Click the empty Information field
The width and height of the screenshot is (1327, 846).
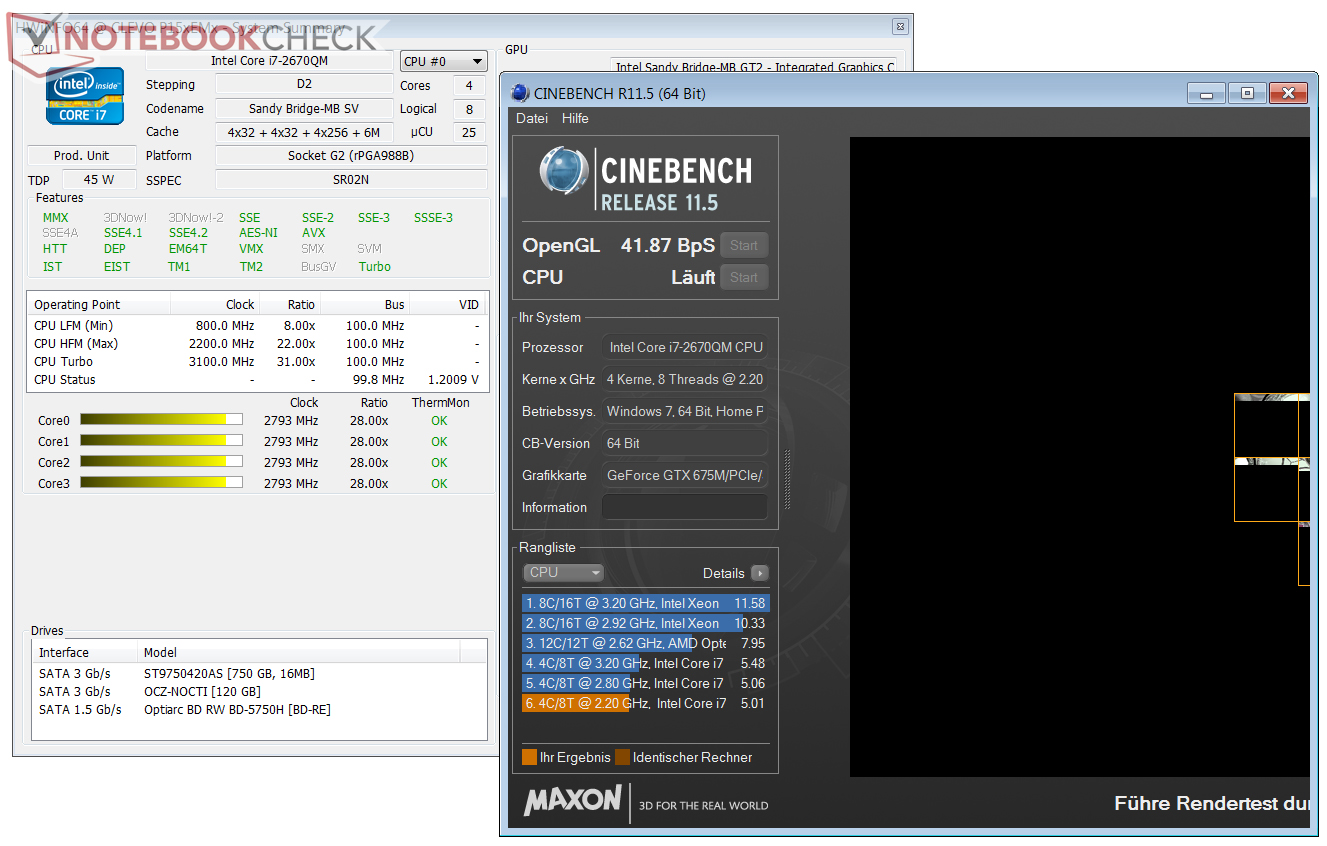click(684, 507)
